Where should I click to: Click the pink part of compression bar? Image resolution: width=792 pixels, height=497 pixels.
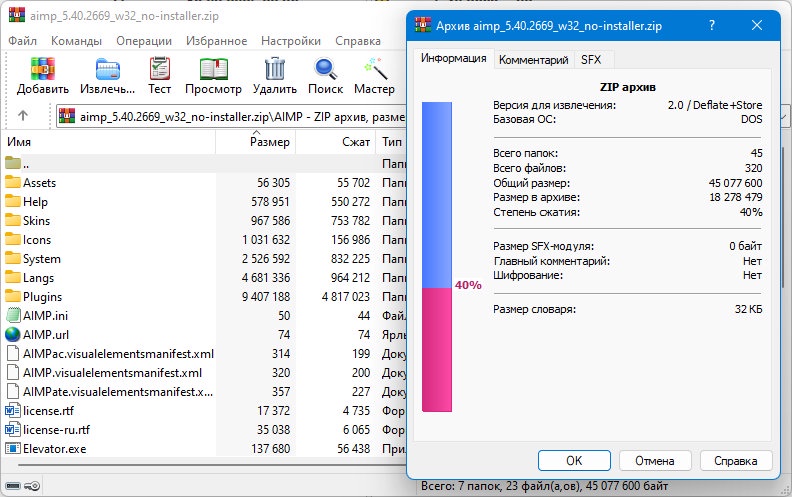[x=437, y=350]
